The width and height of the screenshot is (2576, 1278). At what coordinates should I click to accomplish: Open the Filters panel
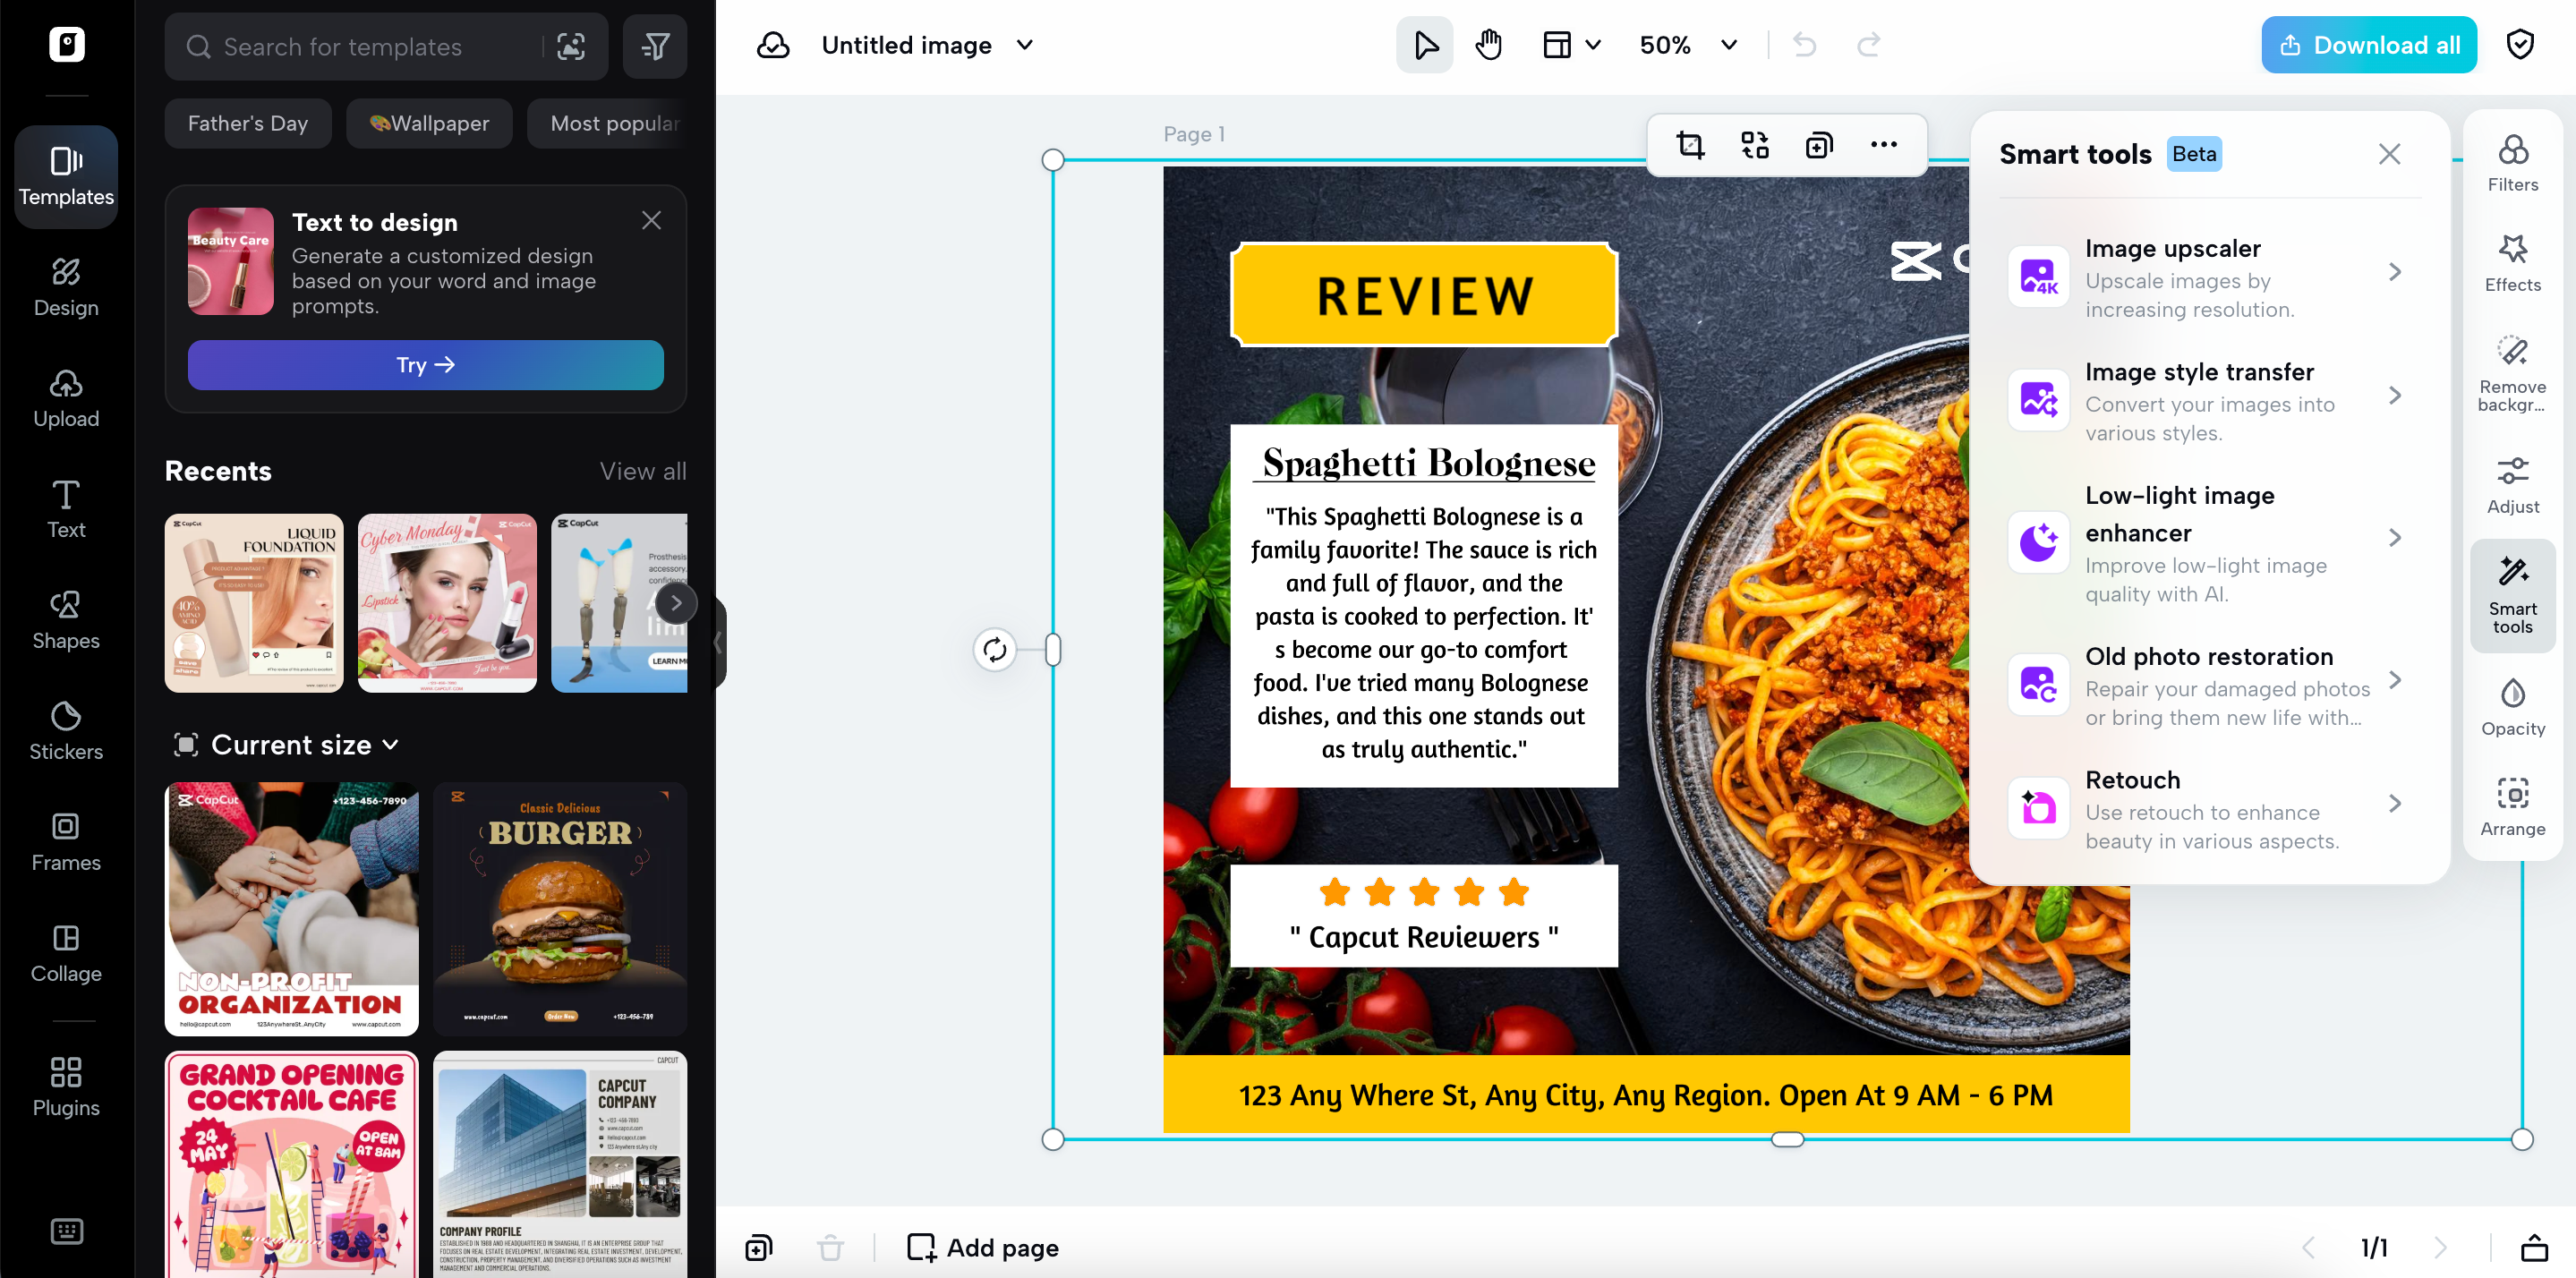coord(2512,164)
